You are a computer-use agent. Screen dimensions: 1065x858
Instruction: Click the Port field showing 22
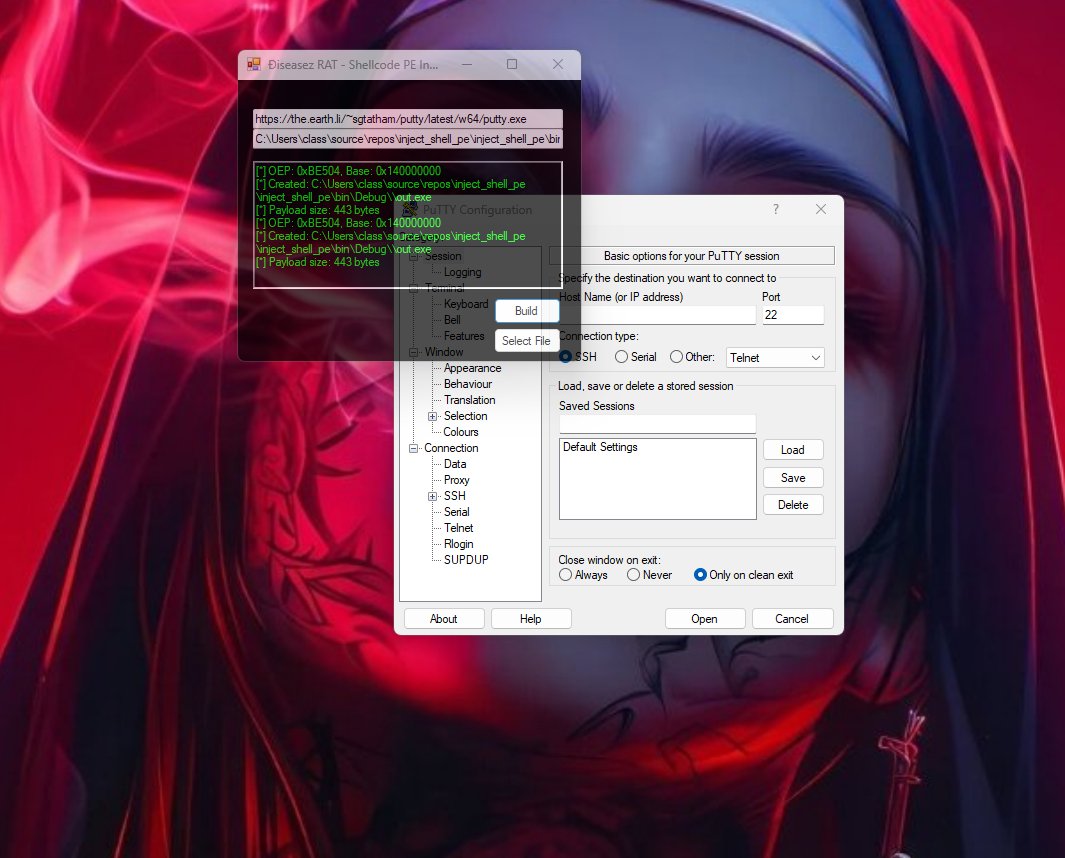[x=793, y=315]
